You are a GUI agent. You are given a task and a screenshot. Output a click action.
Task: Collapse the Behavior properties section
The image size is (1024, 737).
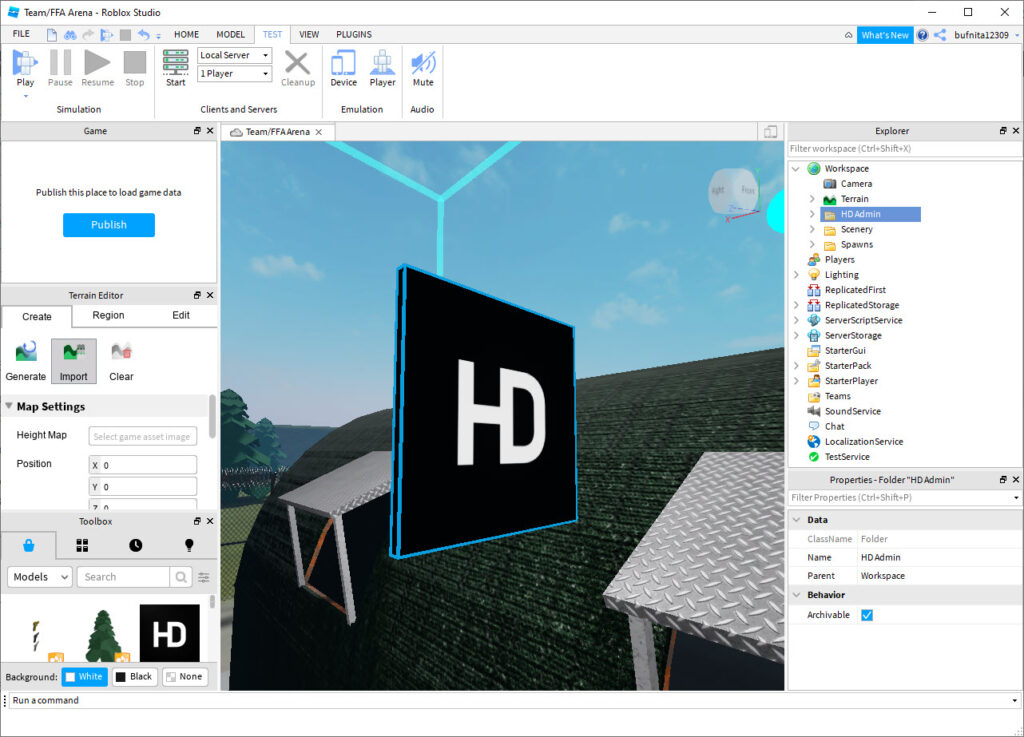pos(797,595)
